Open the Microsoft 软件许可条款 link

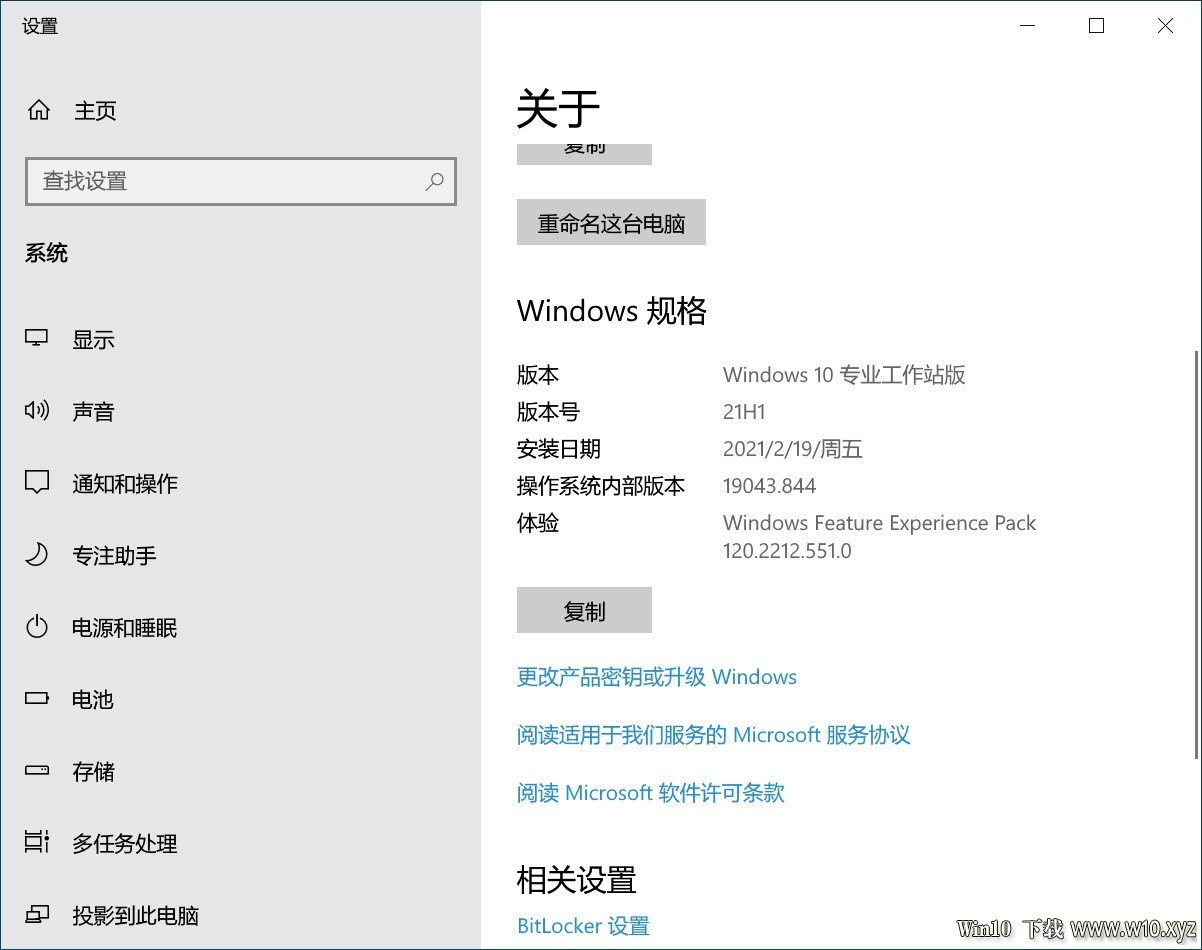point(651,793)
